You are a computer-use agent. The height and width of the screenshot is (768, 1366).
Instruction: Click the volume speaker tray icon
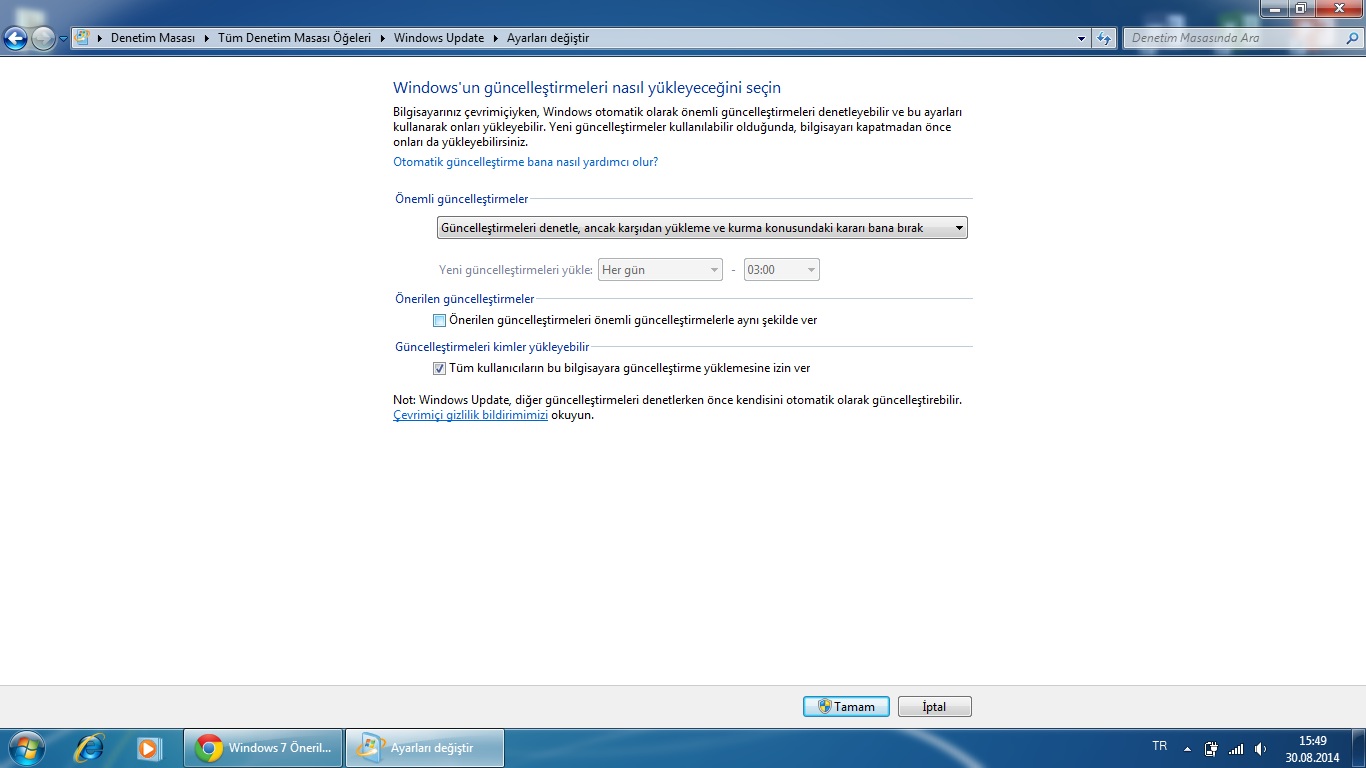click(x=1260, y=748)
